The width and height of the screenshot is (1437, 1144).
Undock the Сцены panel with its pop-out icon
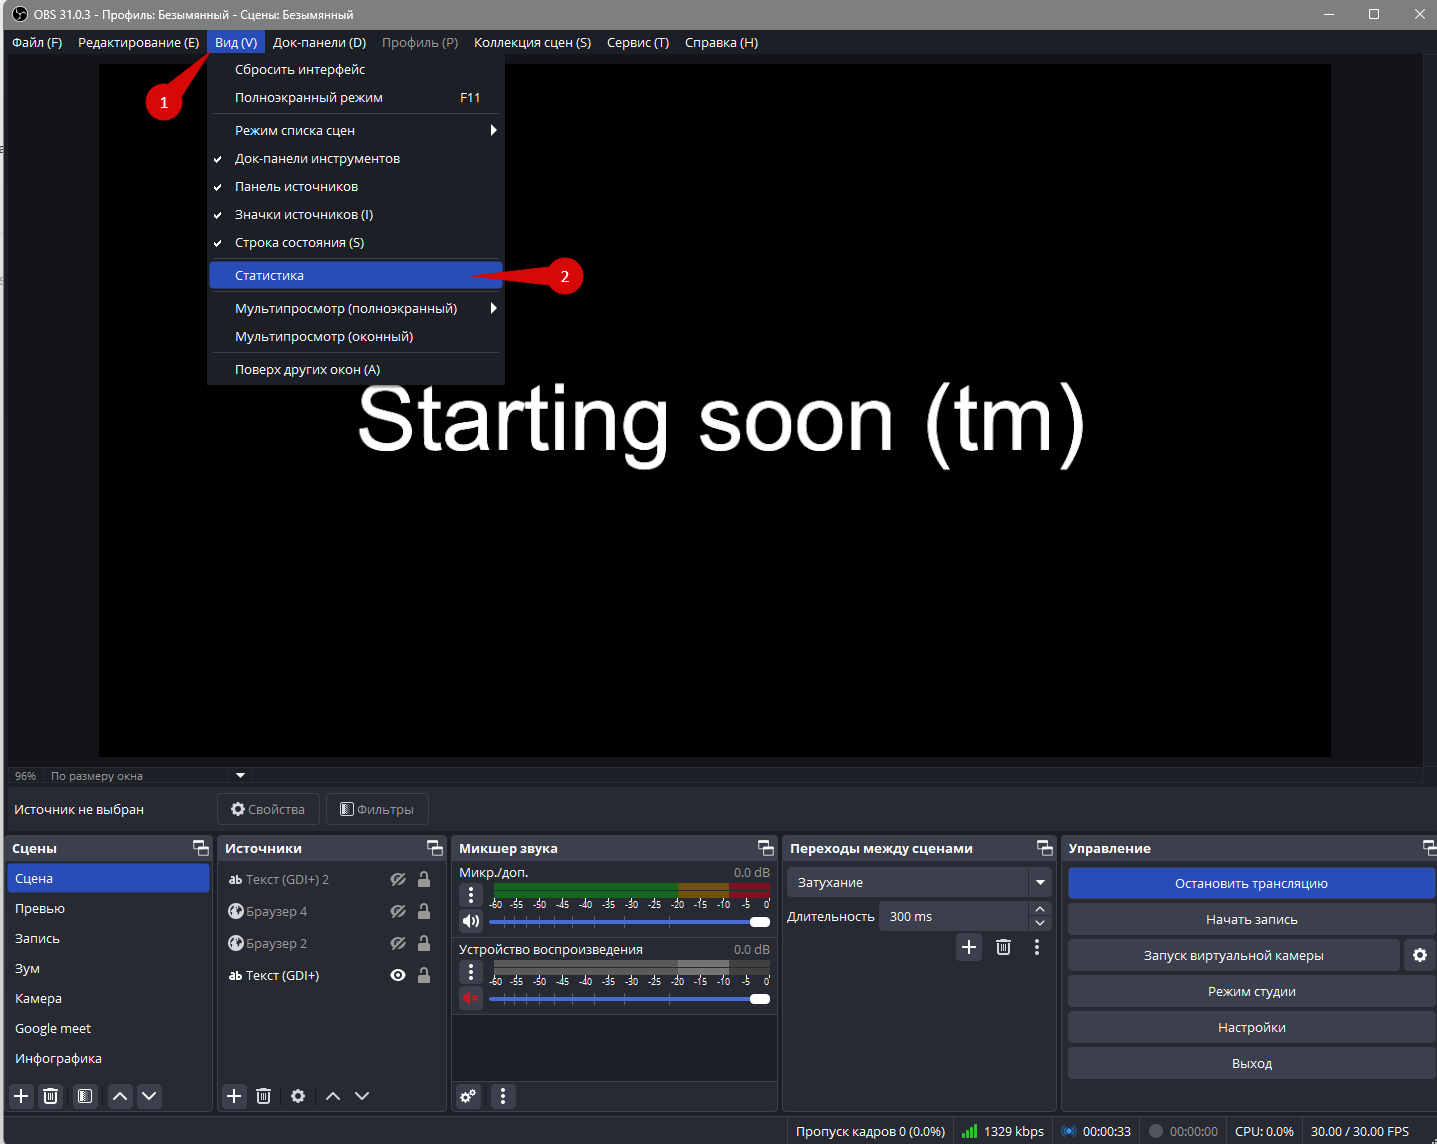tap(201, 848)
